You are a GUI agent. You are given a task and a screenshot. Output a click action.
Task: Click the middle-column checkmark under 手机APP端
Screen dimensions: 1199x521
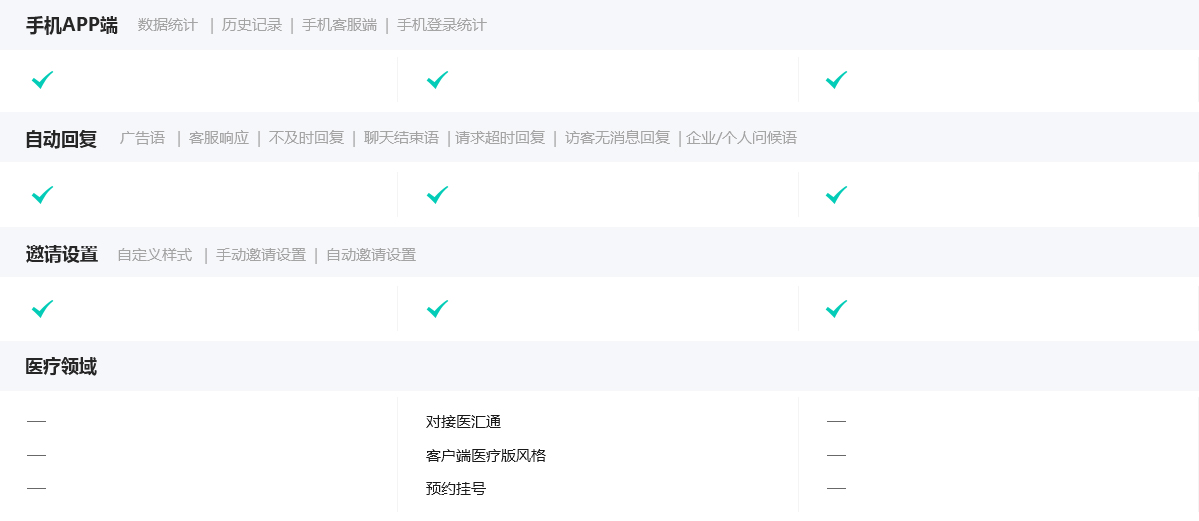[x=437, y=80]
